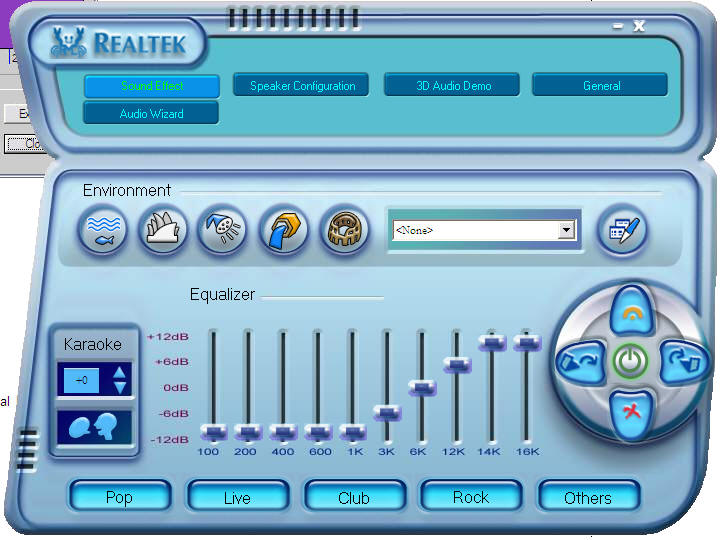Click the <None> environment combo box

(484, 230)
